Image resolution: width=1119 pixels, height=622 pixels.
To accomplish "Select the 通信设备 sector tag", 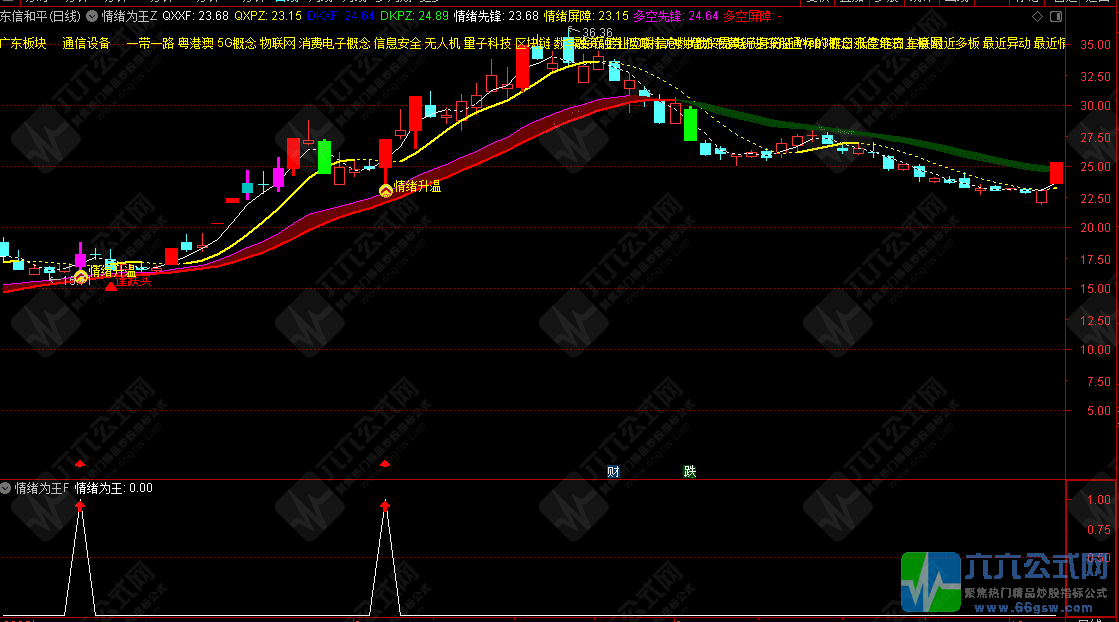I will (x=86, y=43).
